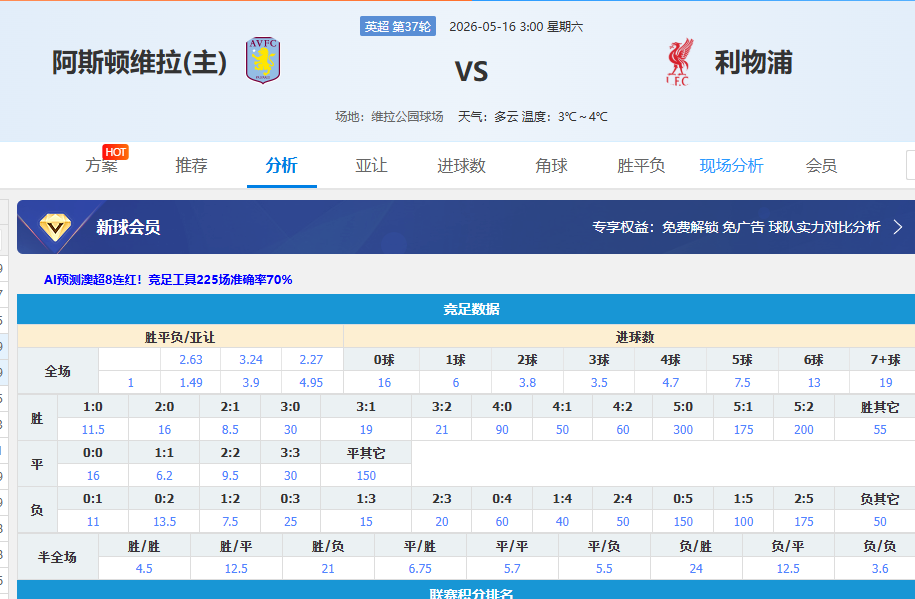Click the 胜平负/亚让 column group header
Screen dimensions: 915x599
(x=180, y=337)
